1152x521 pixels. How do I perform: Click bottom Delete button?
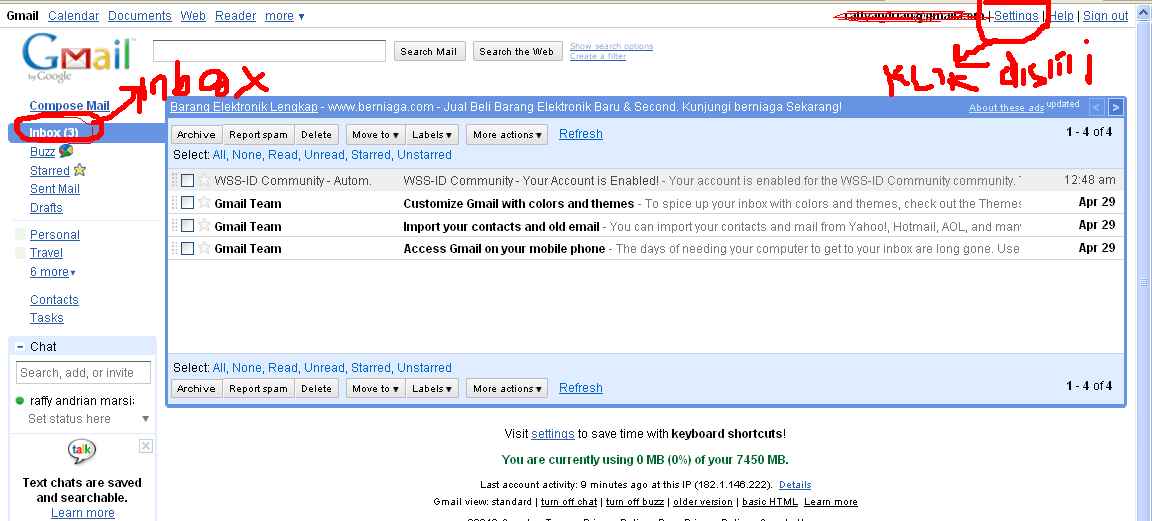pos(317,389)
